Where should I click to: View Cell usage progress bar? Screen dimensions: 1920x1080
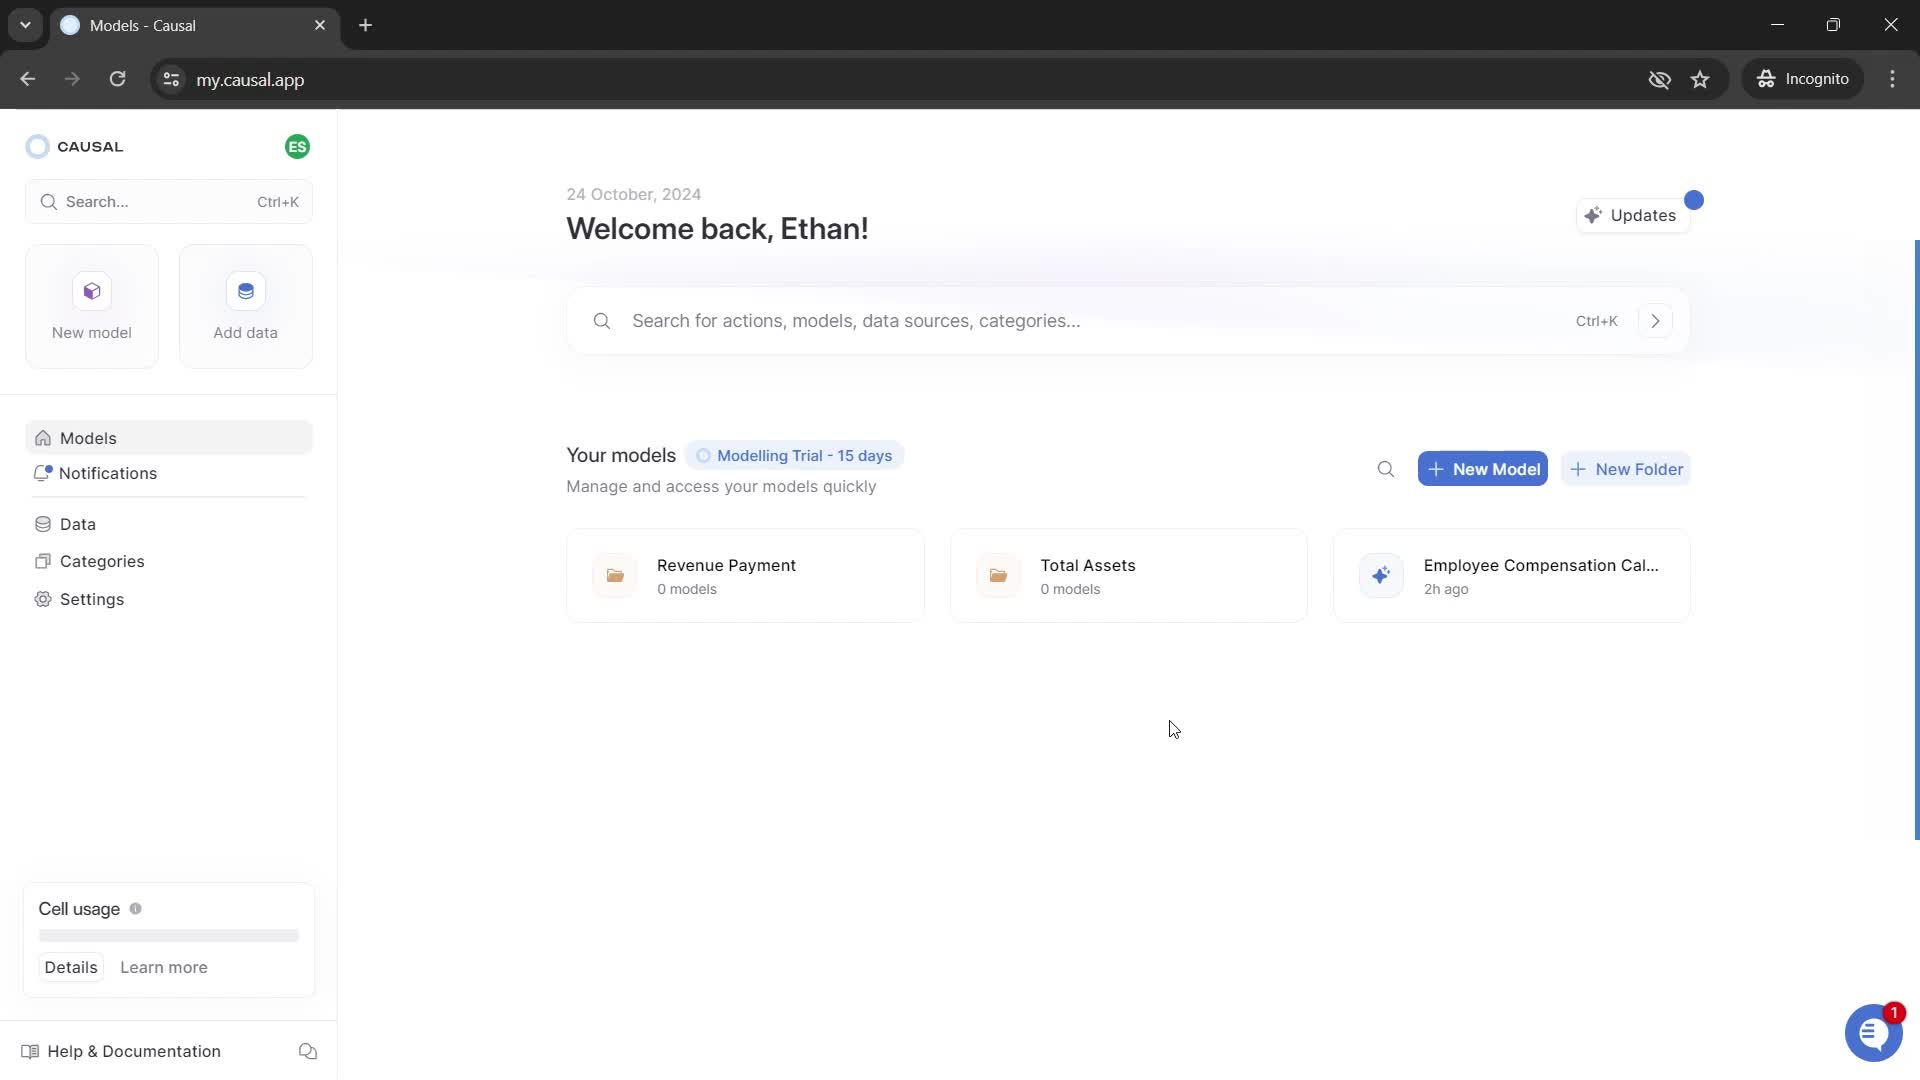click(x=167, y=936)
